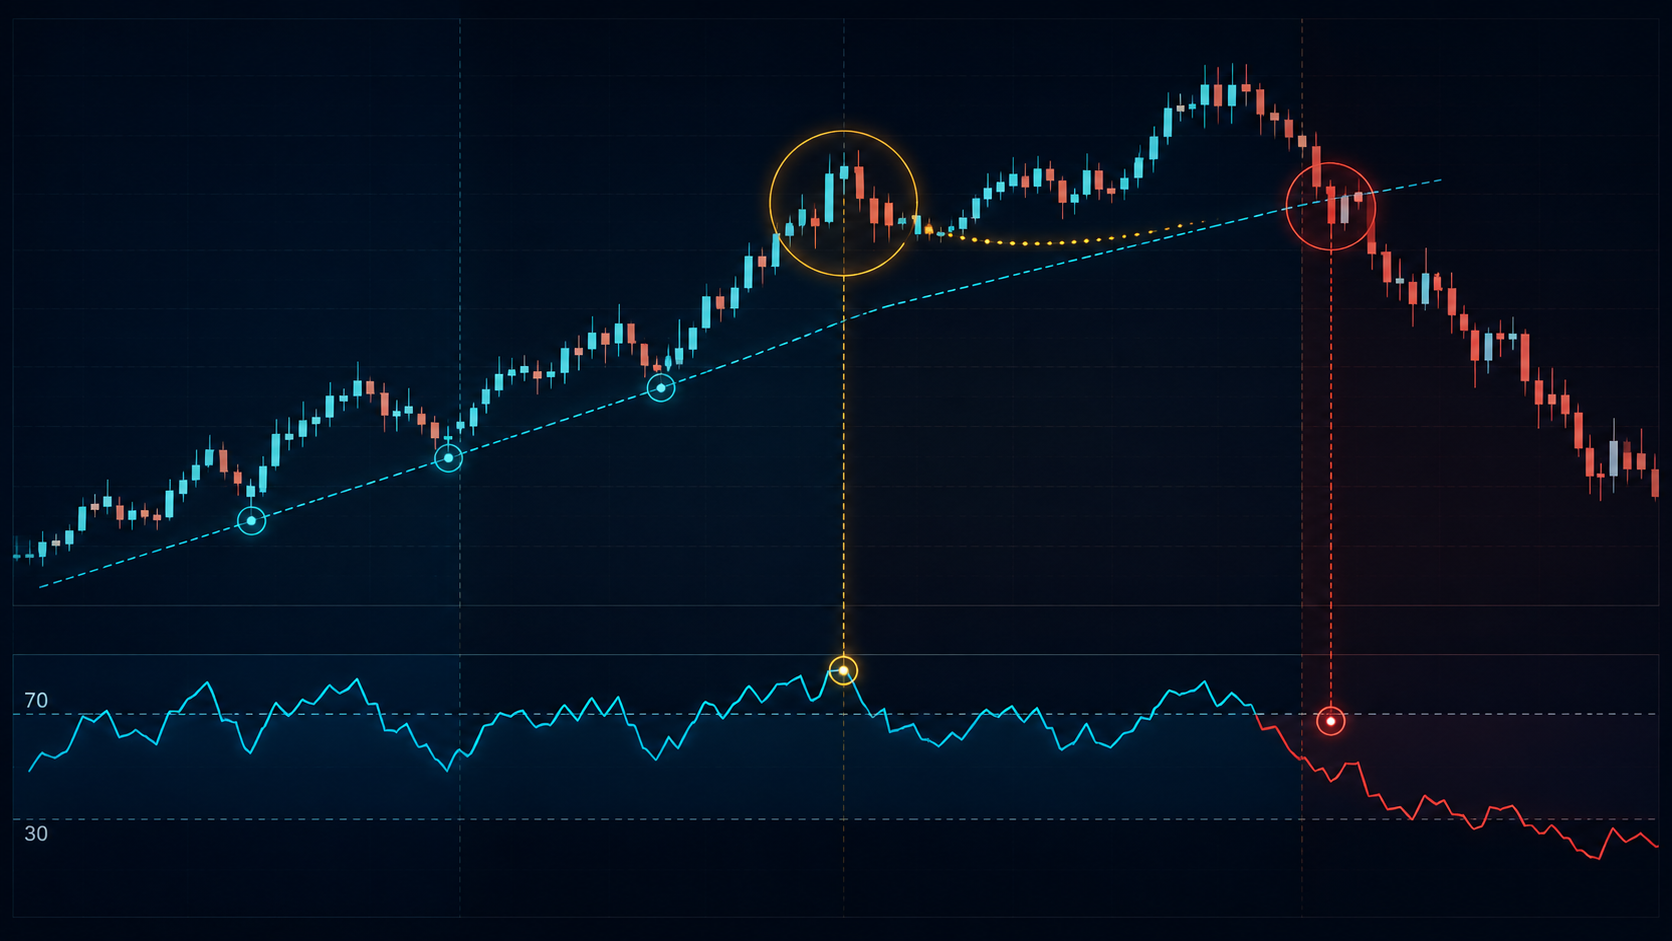The width and height of the screenshot is (1672, 941).
Task: Select the yellow RSI peak marker
Action: point(844,671)
